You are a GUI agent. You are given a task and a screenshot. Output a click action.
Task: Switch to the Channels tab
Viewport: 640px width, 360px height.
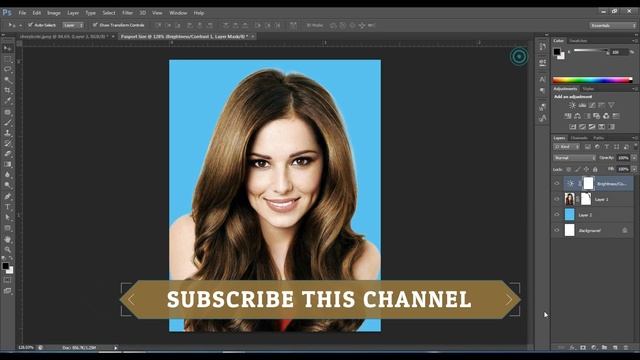pos(579,138)
